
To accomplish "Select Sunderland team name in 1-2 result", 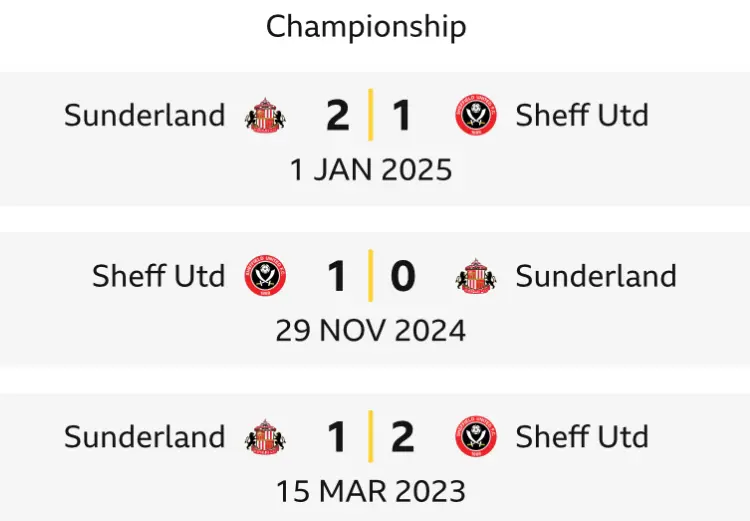I will (x=144, y=437).
